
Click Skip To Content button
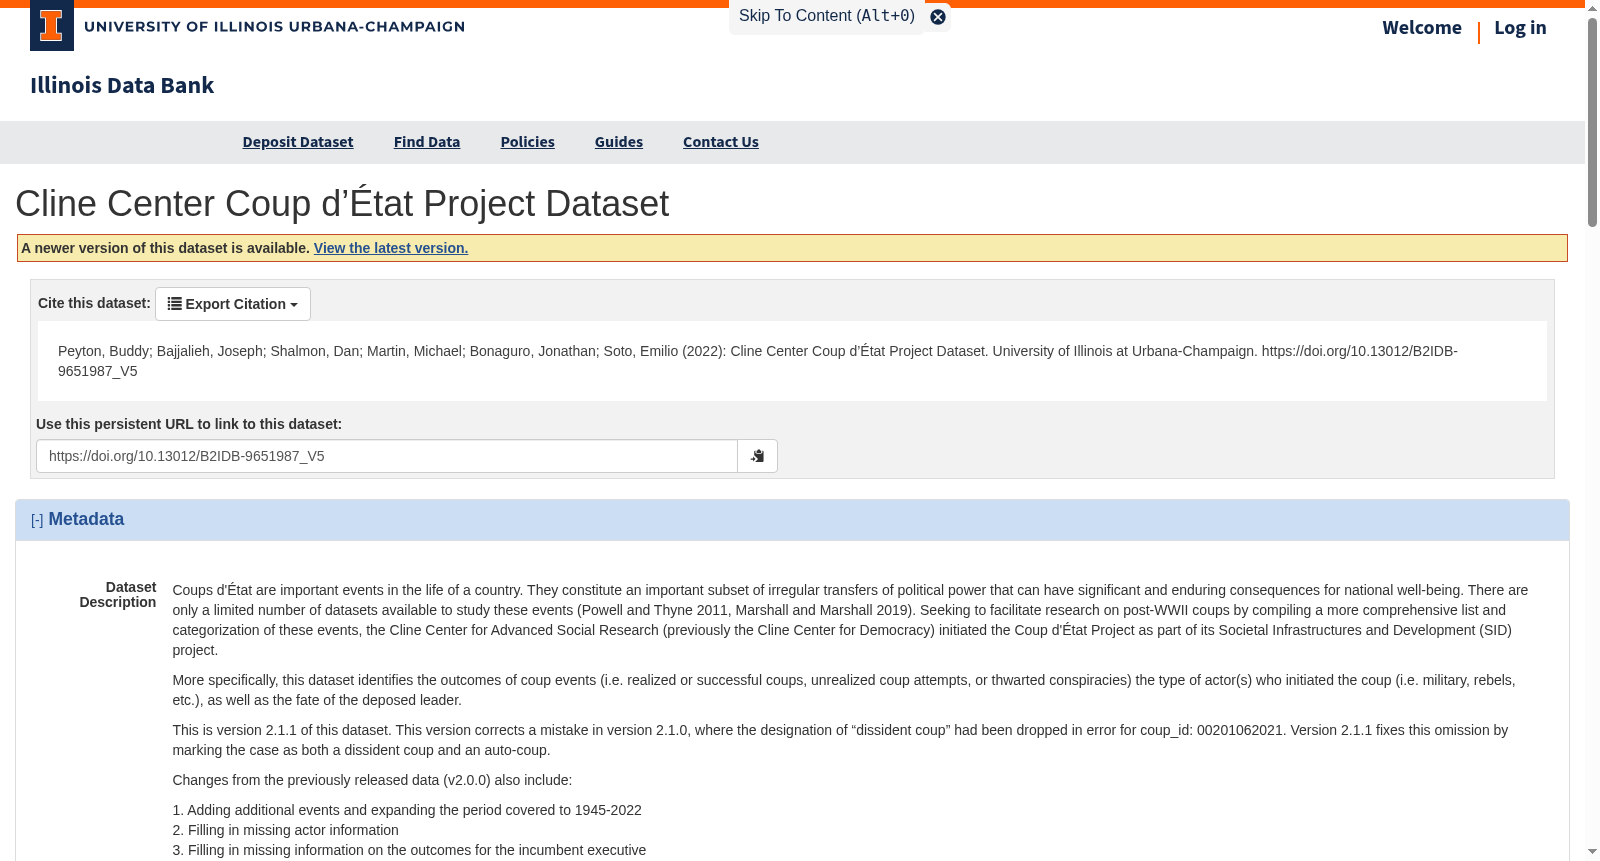click(x=827, y=16)
